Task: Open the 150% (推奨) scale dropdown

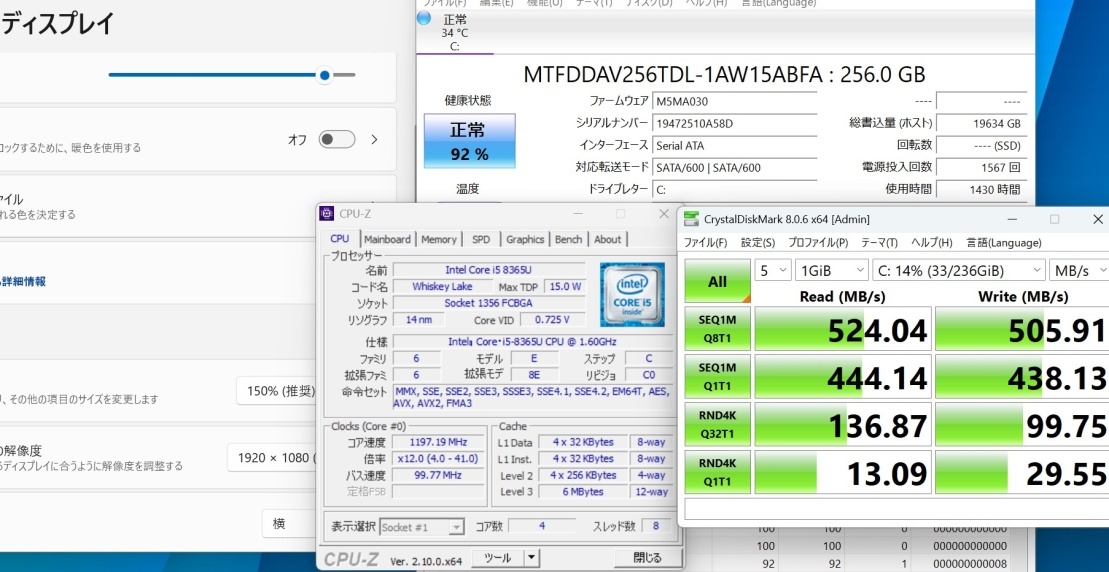Action: point(277,391)
